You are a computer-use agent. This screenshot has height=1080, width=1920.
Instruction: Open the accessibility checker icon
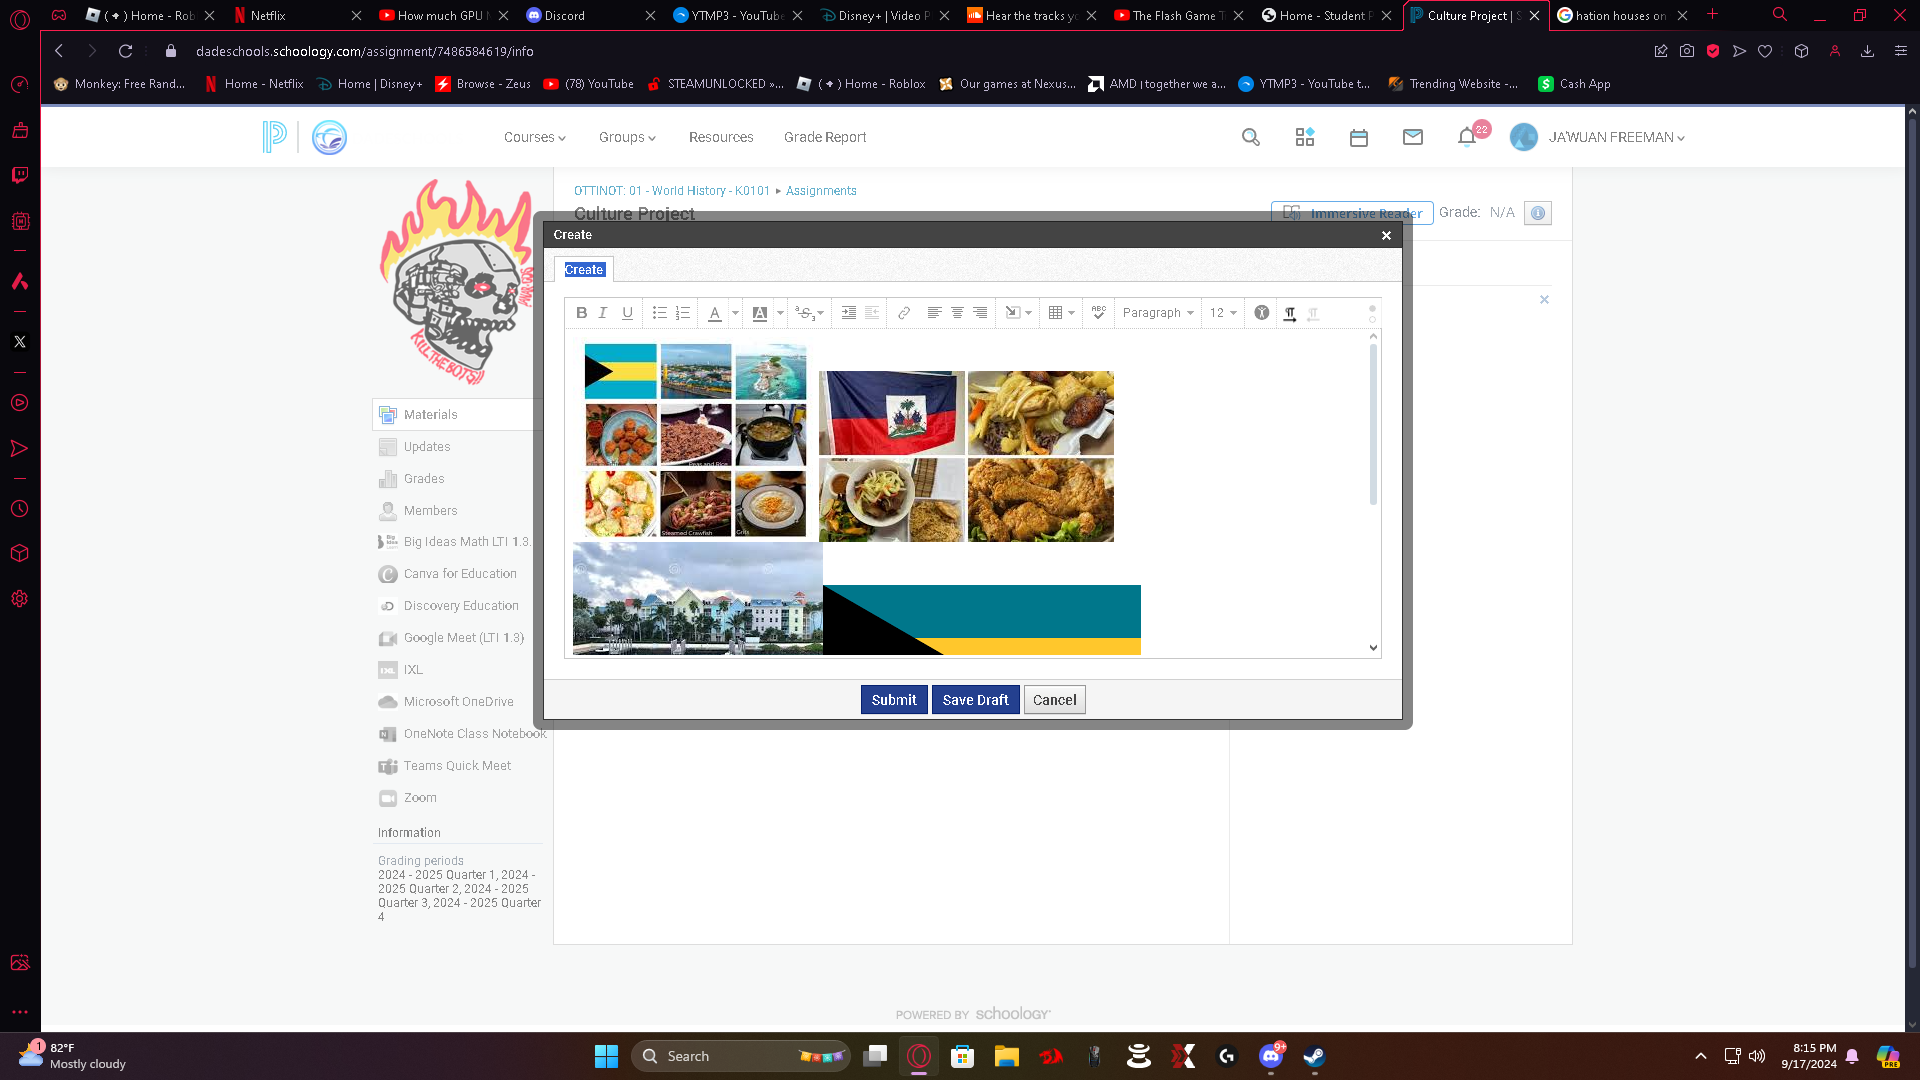[1262, 313]
